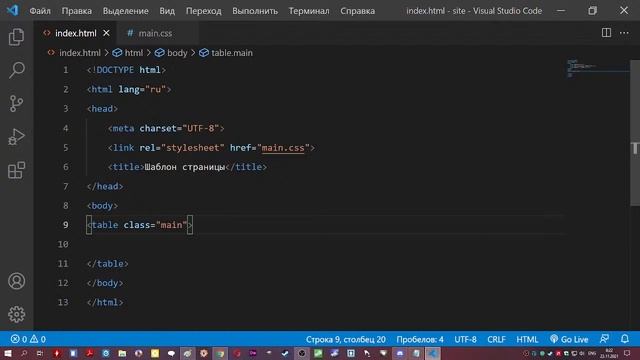Click the closing </head> tag

point(105,187)
